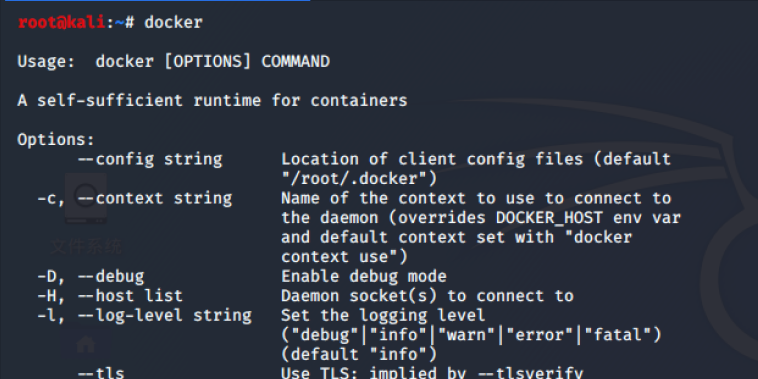Image resolution: width=758 pixels, height=379 pixels.
Task: Click the 文件系统 desktop icon label
Action: point(86,247)
